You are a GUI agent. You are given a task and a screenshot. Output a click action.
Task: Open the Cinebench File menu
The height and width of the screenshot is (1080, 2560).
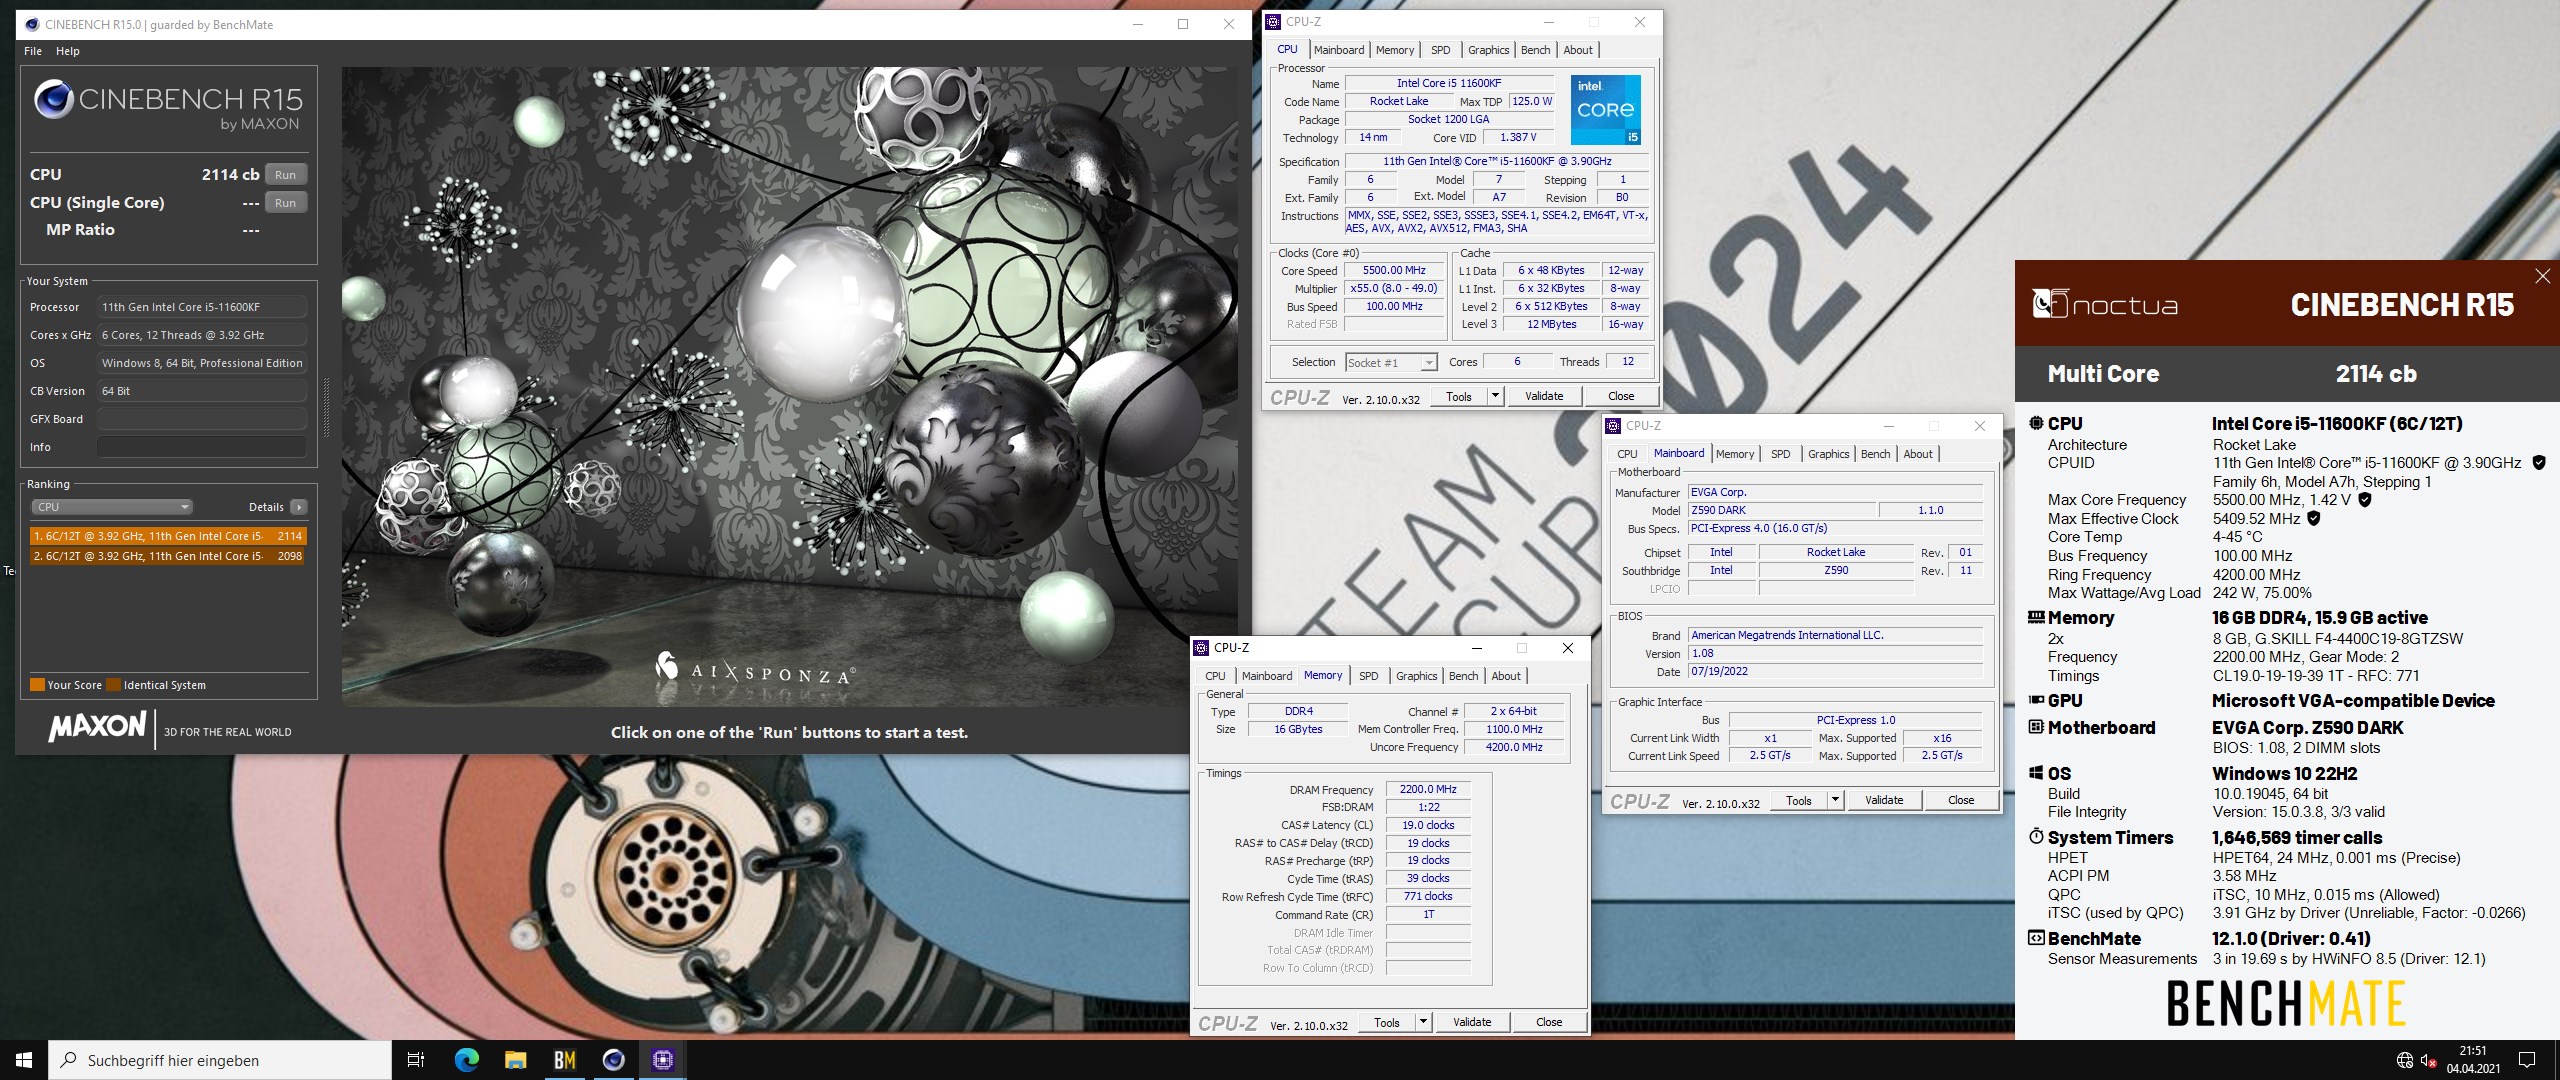pos(33,51)
